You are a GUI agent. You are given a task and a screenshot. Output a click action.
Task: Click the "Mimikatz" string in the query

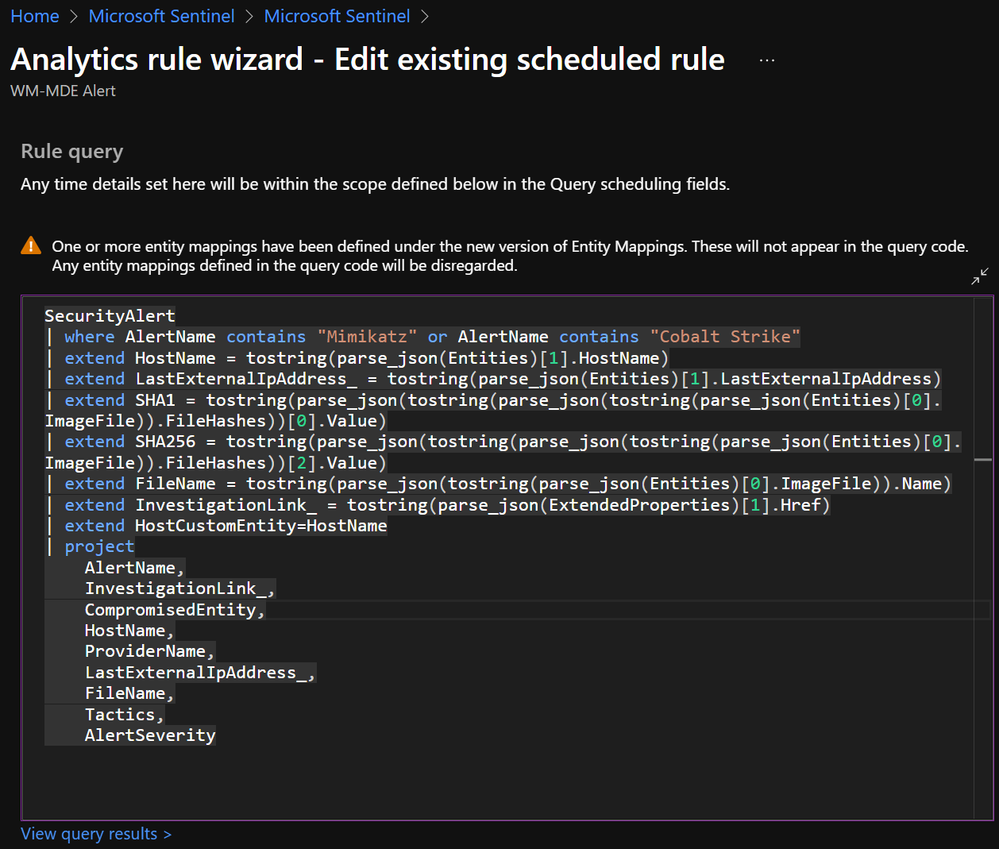(367, 336)
